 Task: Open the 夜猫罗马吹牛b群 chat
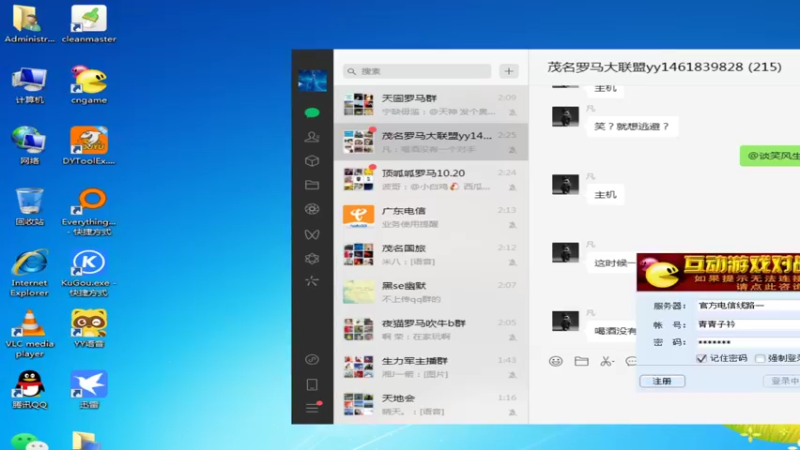431,329
